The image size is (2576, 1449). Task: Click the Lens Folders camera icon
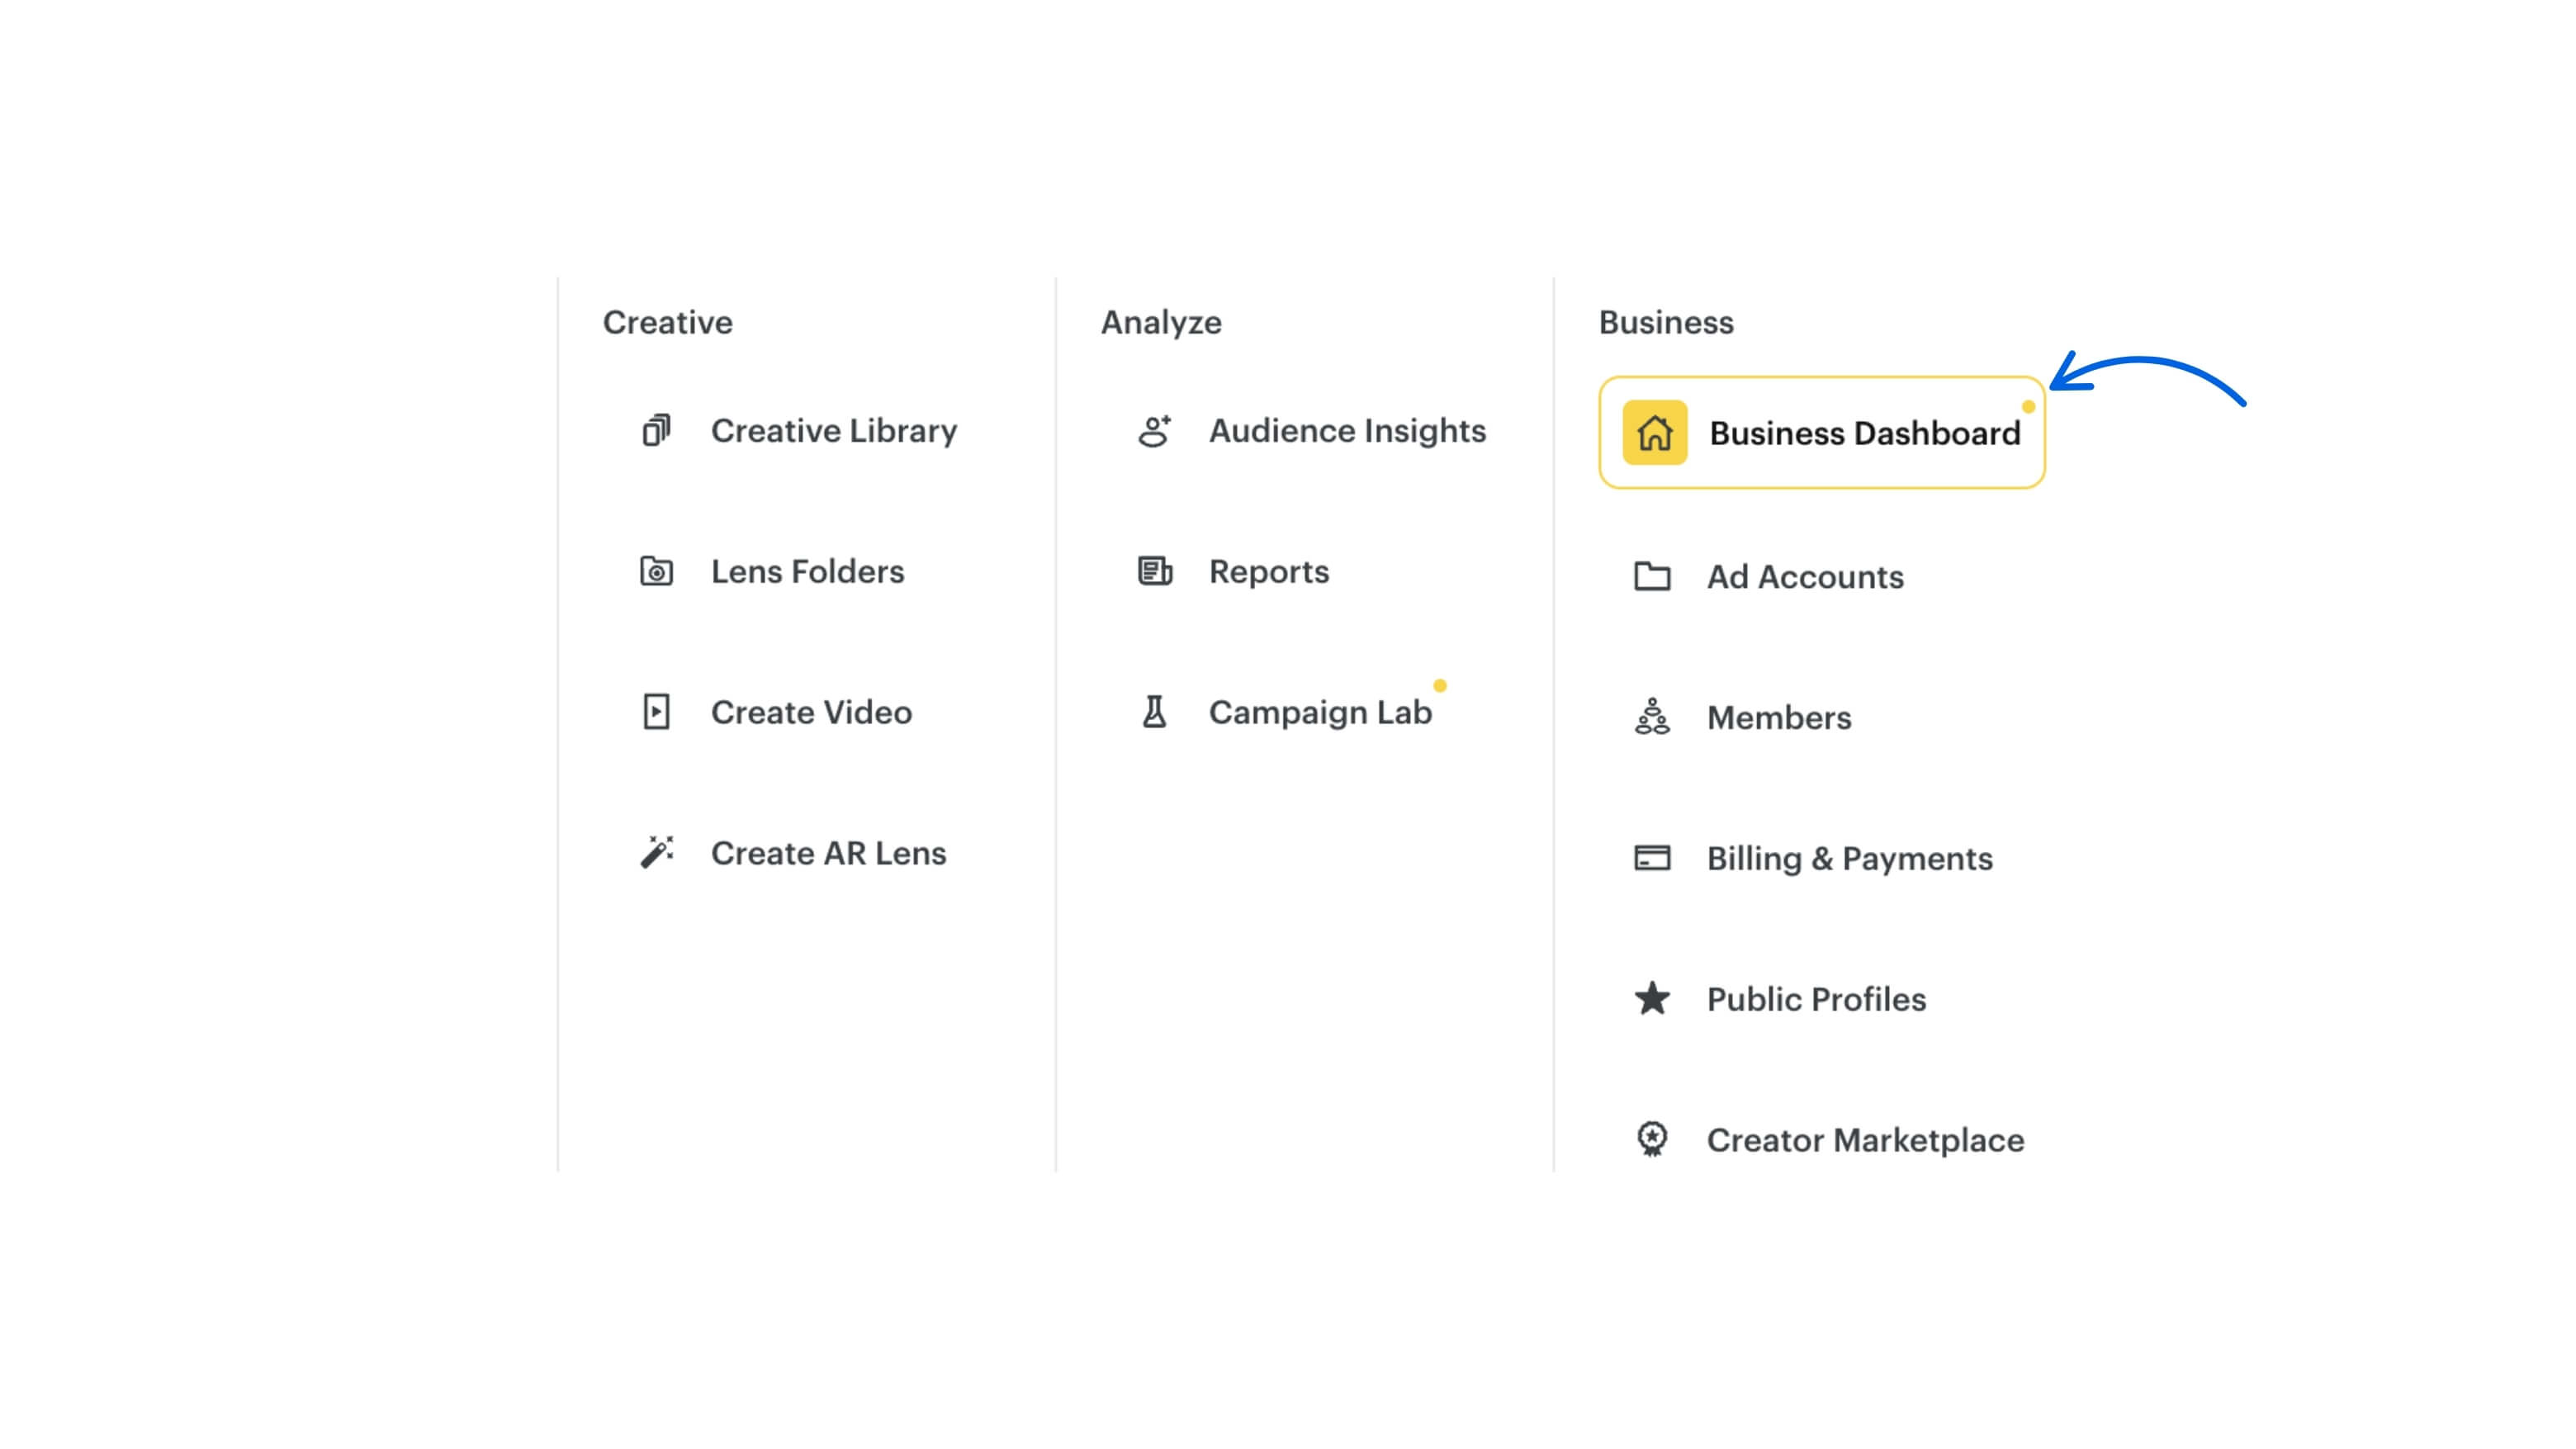coord(657,571)
